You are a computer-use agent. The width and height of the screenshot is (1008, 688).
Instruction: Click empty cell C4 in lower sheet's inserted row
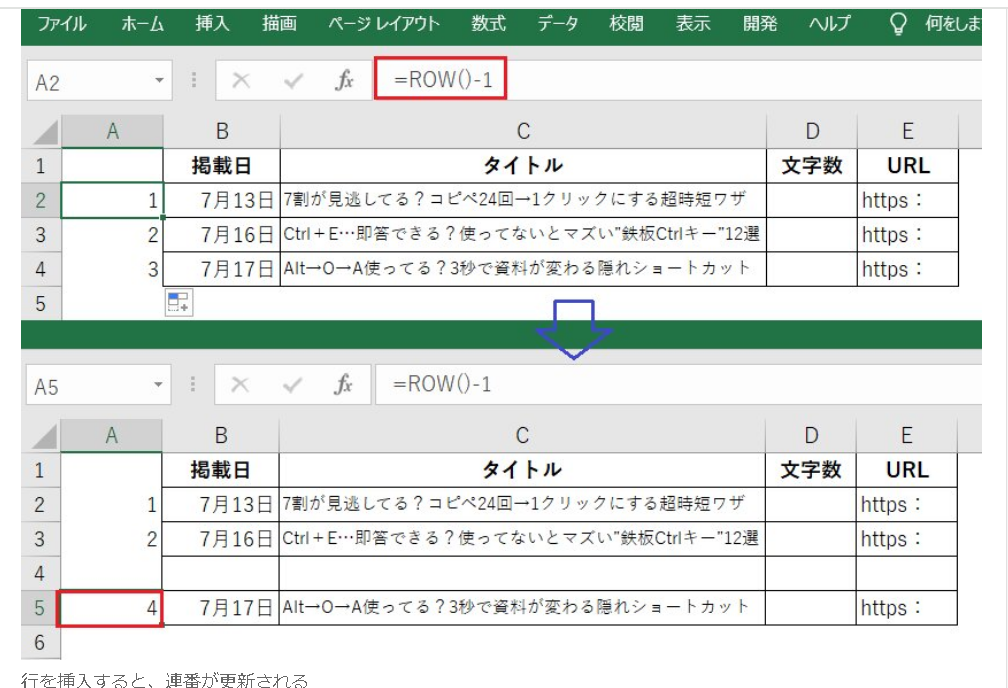pyautogui.click(x=522, y=574)
